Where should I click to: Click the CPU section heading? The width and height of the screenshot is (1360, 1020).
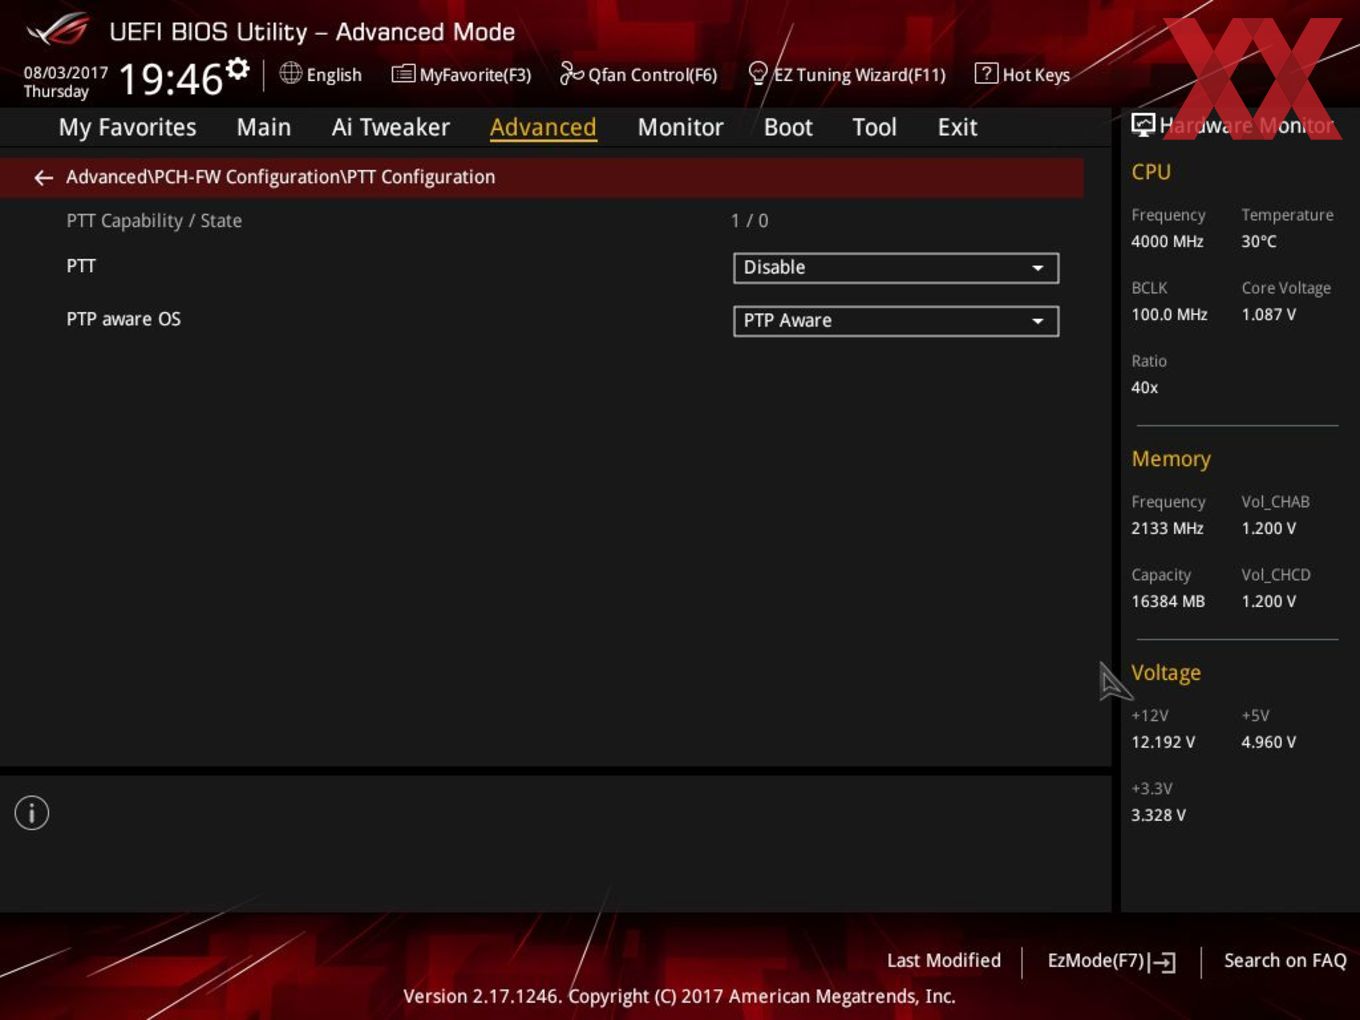click(1151, 172)
